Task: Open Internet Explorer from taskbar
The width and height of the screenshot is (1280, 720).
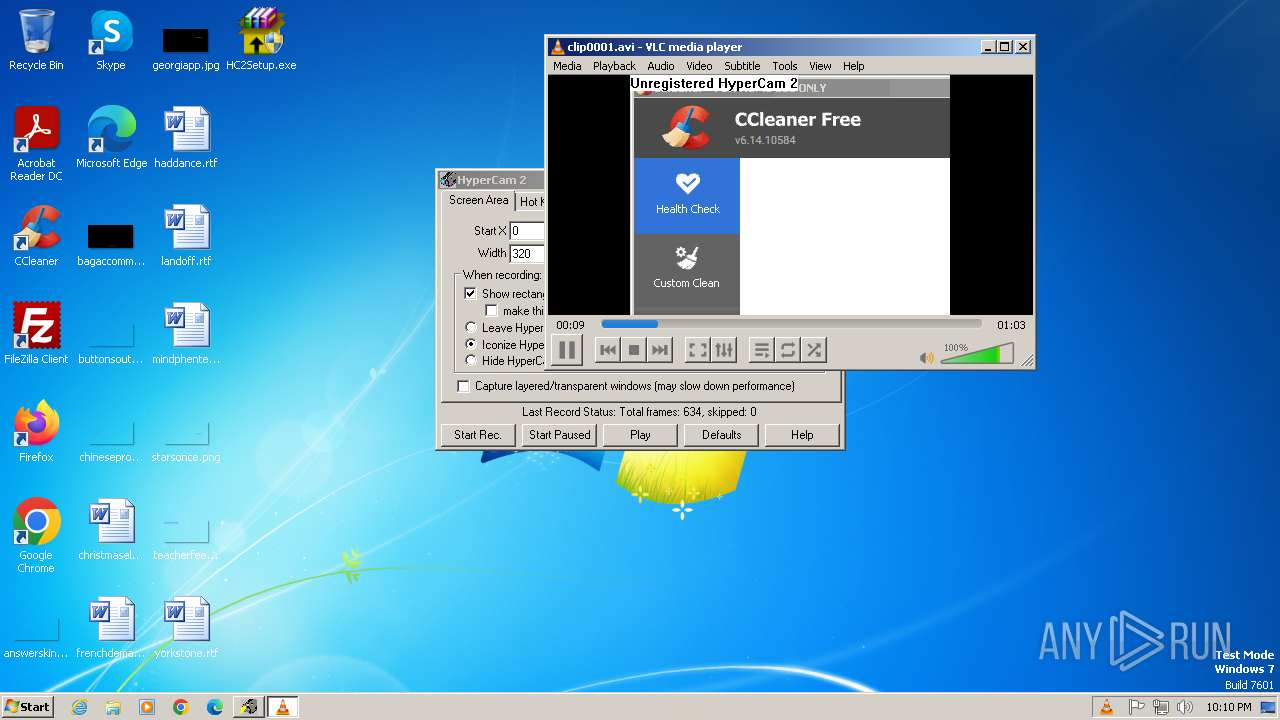Action: coord(79,707)
